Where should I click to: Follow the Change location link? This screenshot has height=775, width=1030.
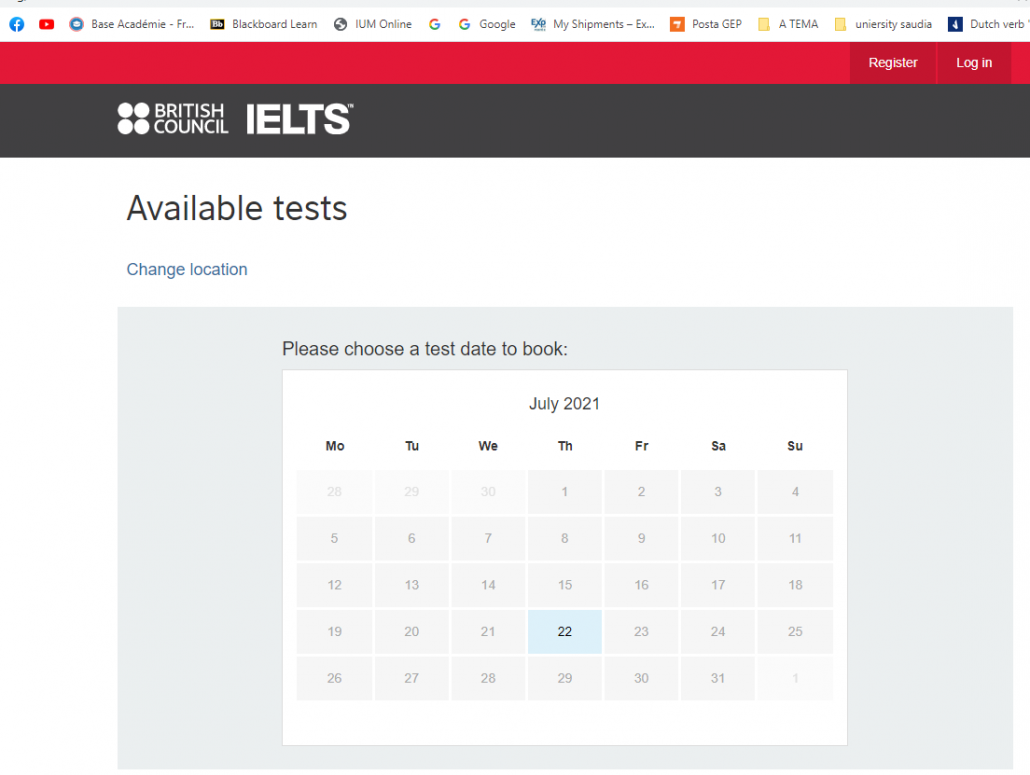click(x=187, y=269)
